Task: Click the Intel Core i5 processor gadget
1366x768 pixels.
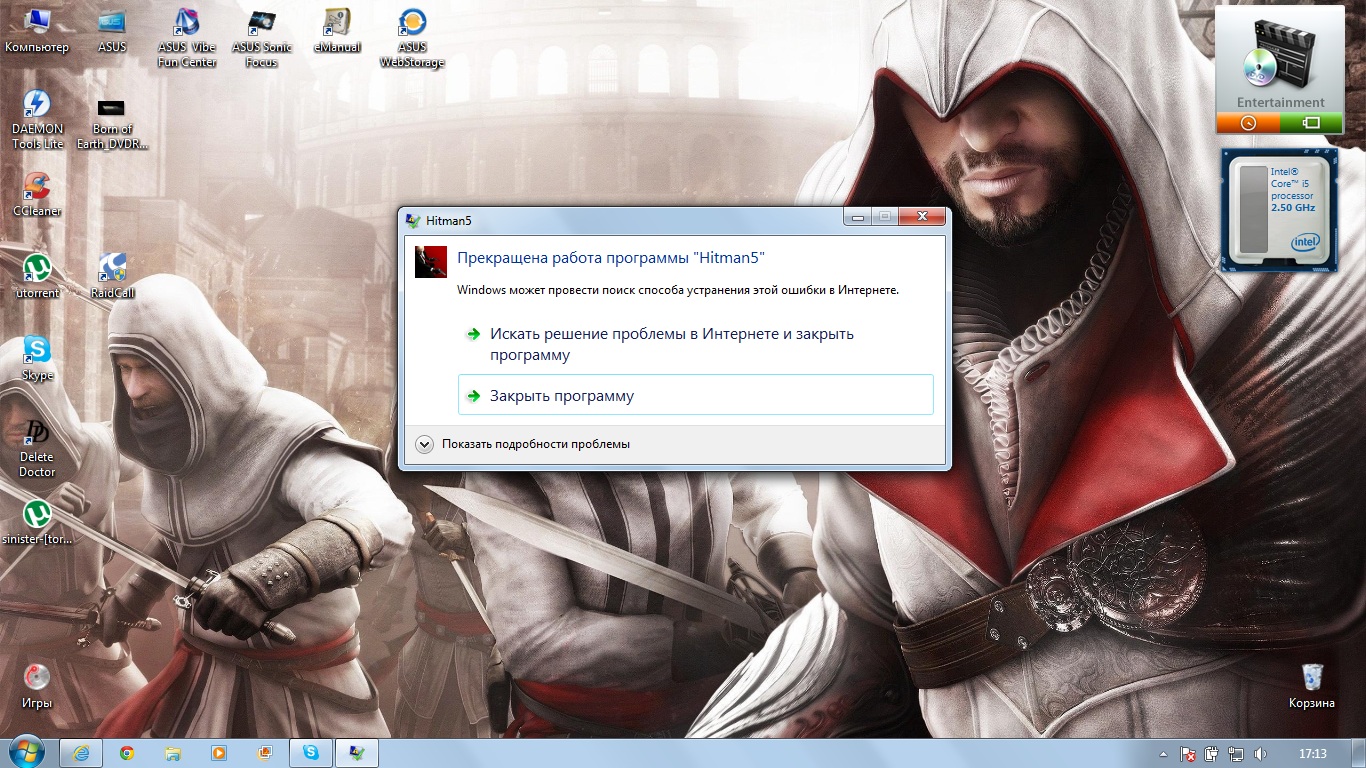Action: tap(1280, 211)
